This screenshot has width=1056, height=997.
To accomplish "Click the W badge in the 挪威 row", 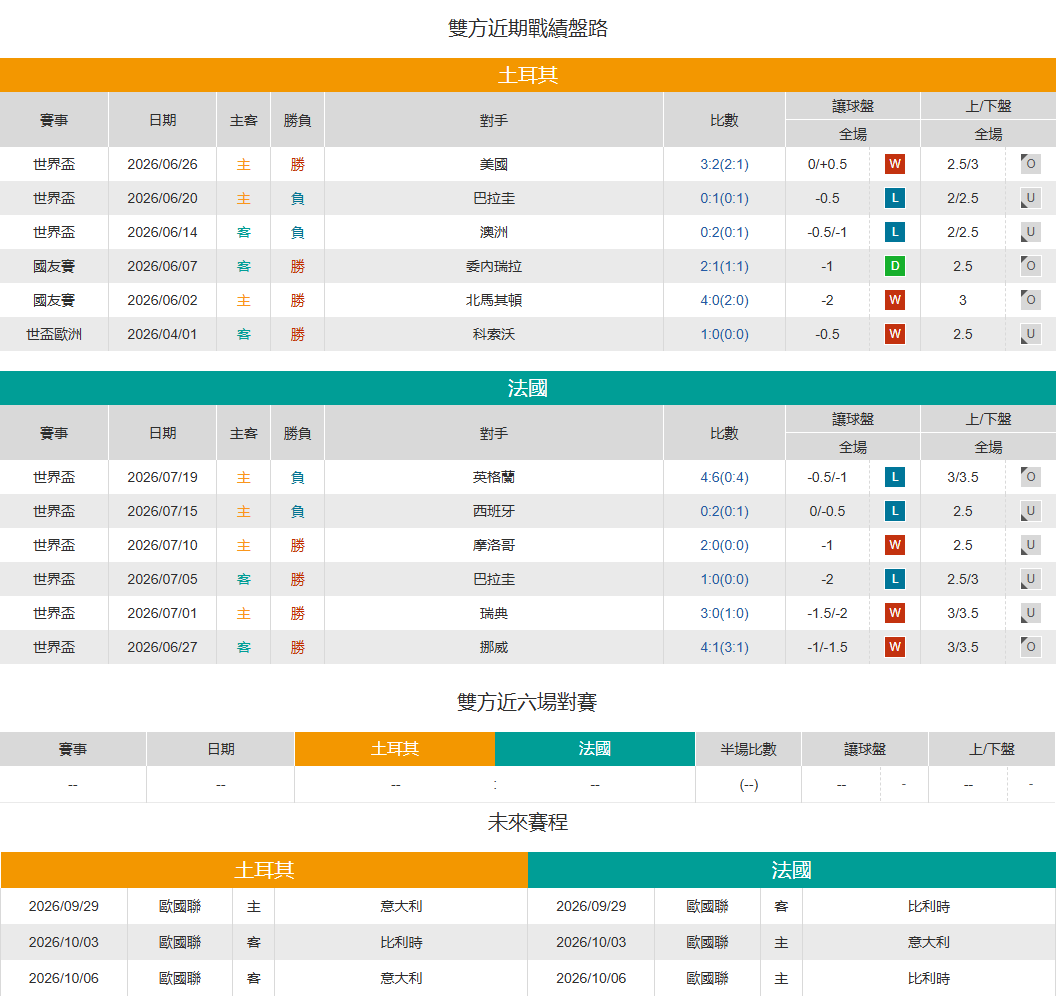I will (x=894, y=647).
